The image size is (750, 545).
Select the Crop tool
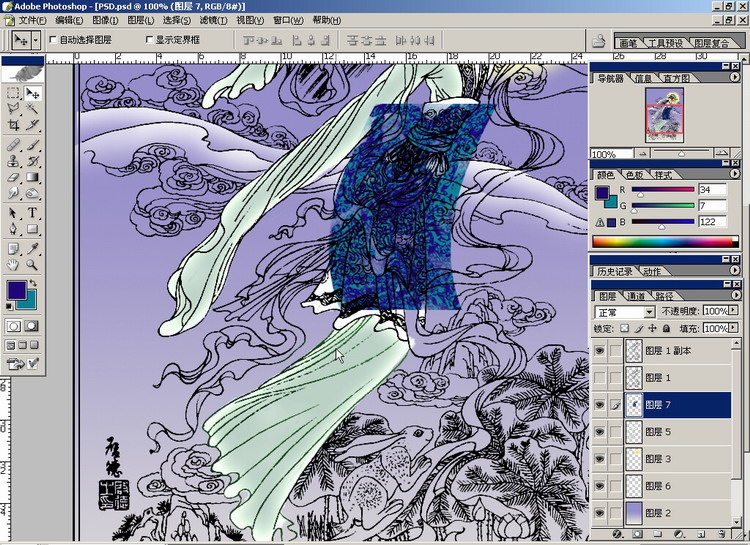click(x=13, y=125)
